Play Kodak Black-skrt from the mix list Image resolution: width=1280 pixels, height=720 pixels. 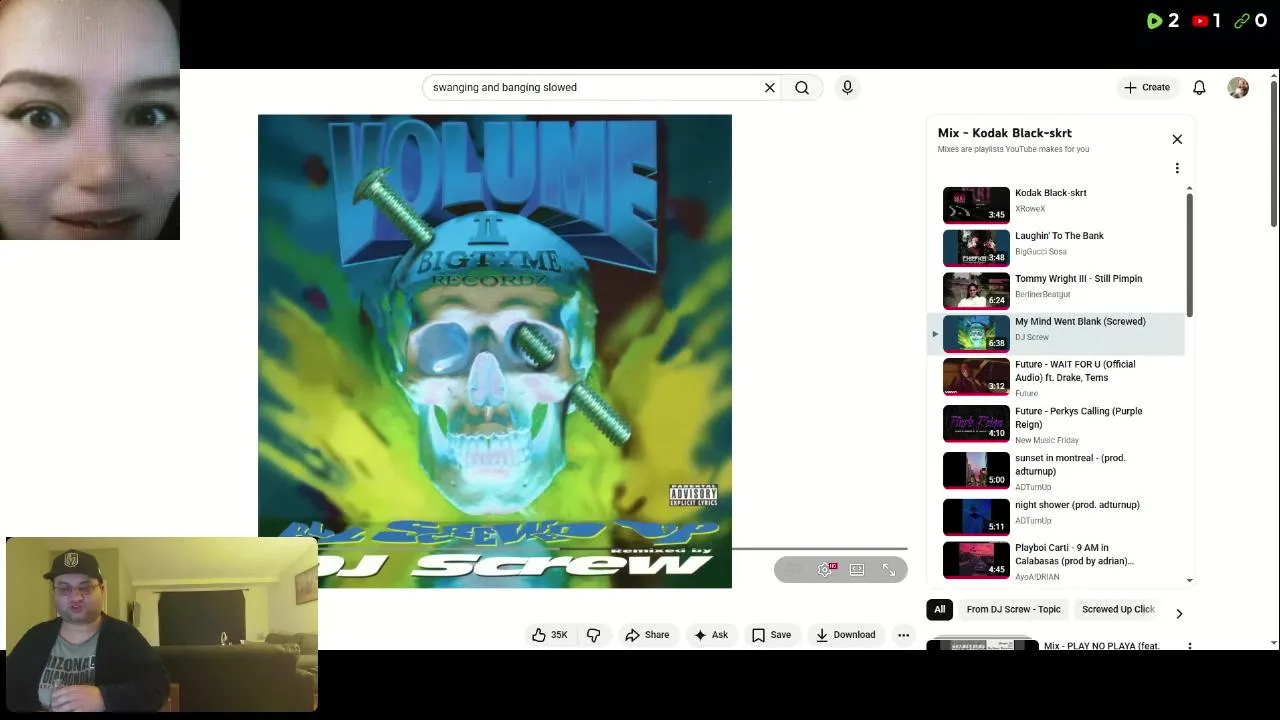(x=1056, y=204)
